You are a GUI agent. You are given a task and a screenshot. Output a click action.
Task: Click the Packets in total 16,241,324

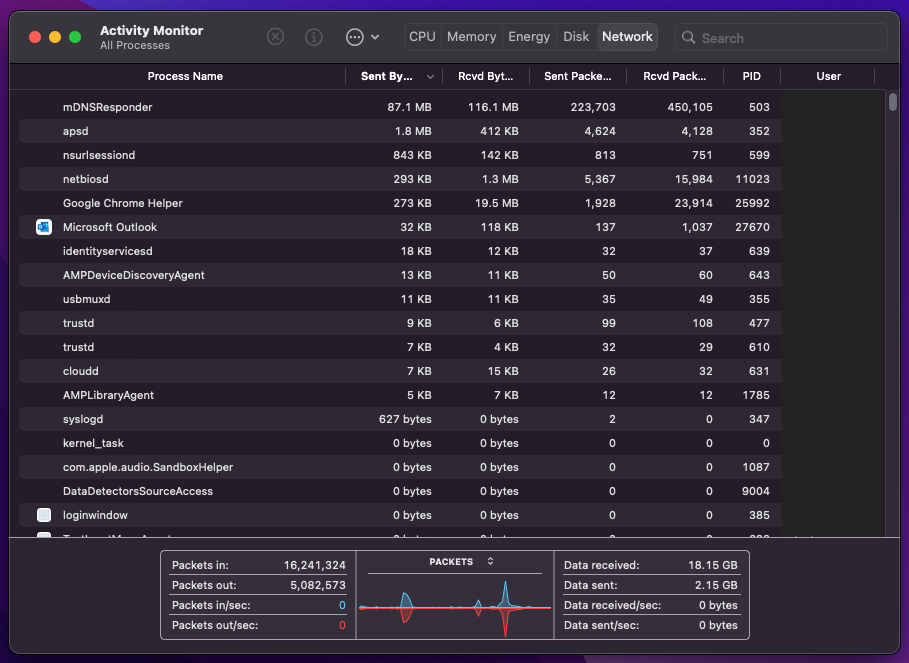tap(314, 565)
